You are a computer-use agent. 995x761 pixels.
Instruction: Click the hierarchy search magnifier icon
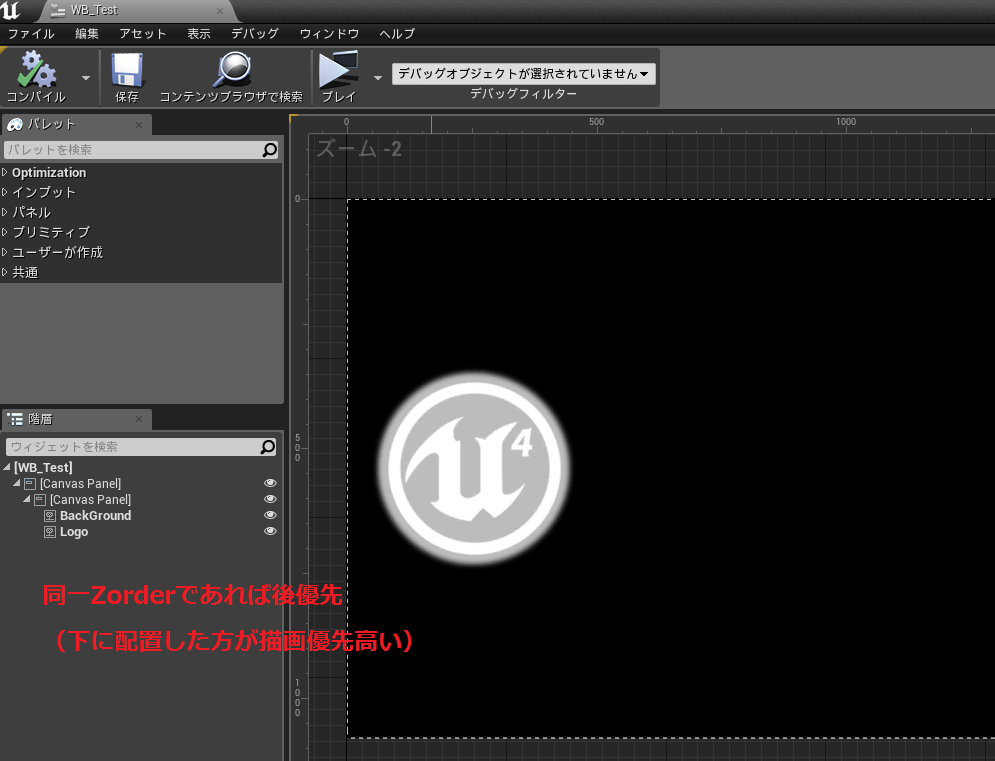click(x=268, y=447)
